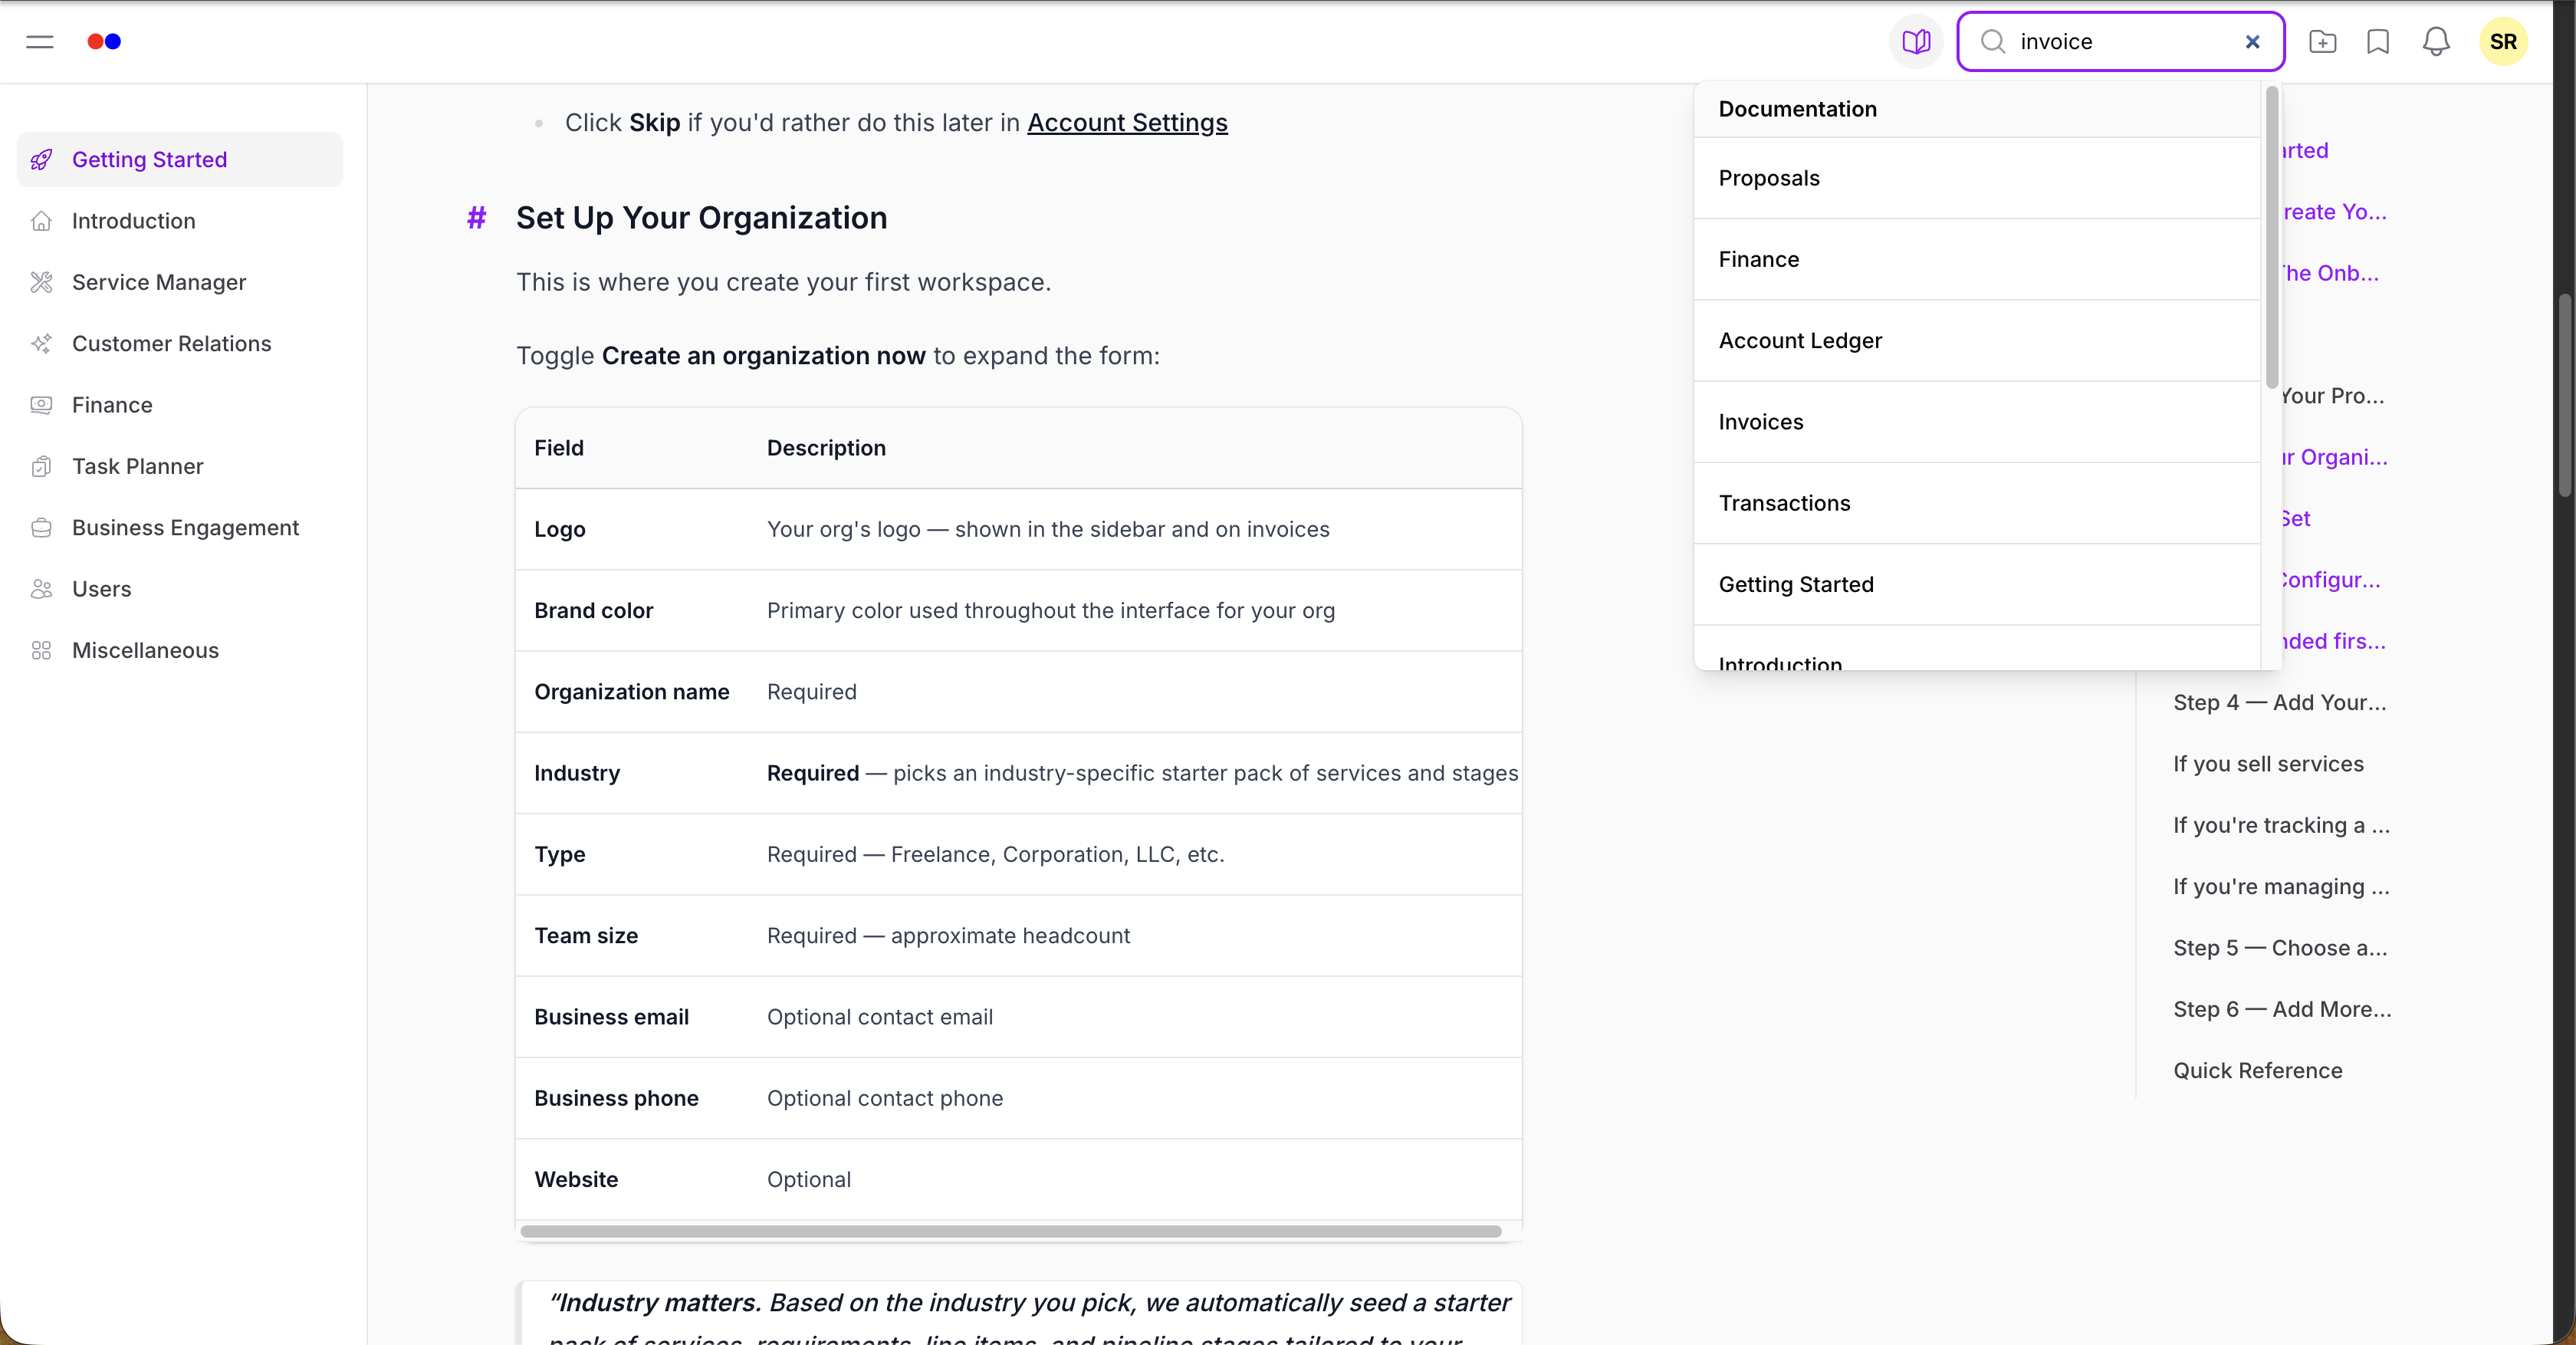Open the Invoices search result

point(1977,422)
